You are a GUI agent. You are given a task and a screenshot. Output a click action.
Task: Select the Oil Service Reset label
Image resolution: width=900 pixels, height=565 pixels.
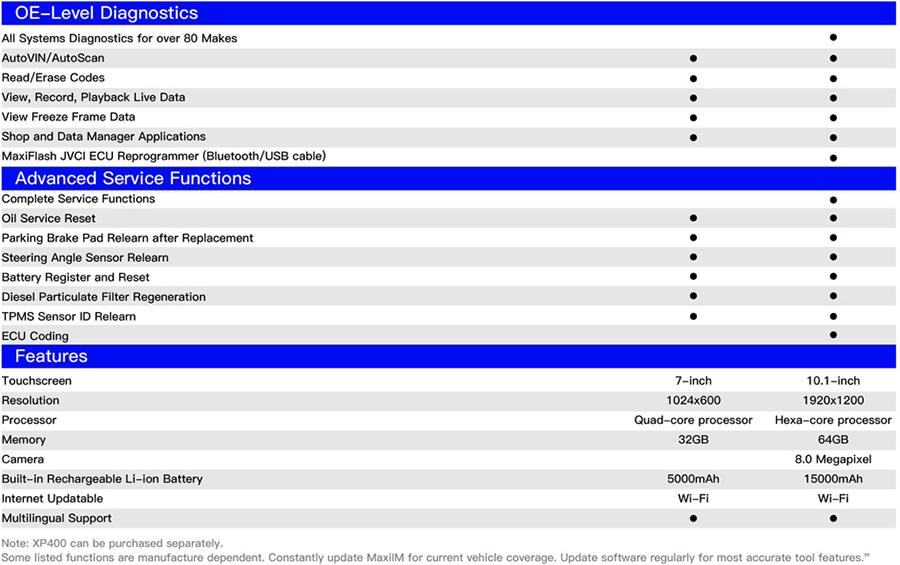[x=48, y=218]
